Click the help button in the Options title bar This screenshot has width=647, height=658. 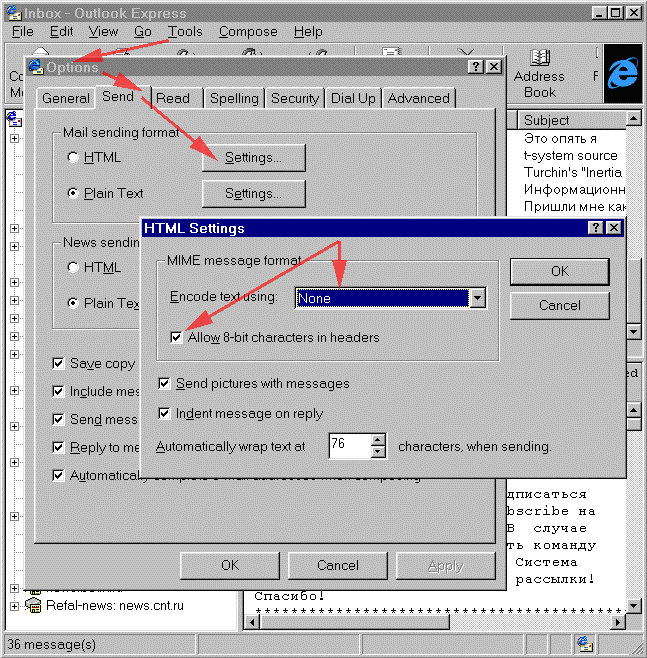point(476,67)
